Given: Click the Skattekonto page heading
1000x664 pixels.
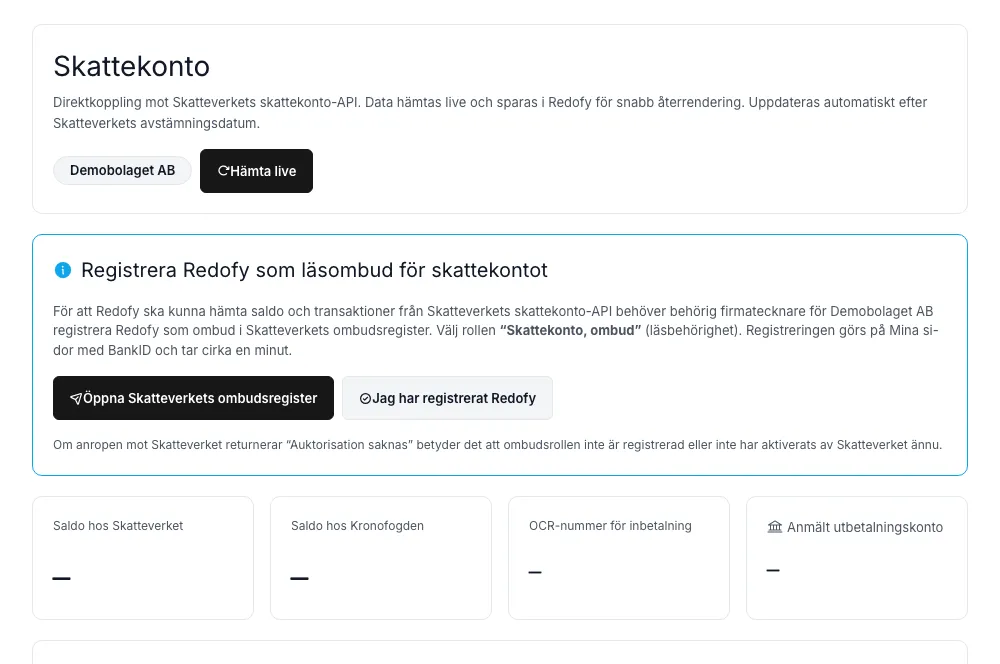Looking at the screenshot, I should pos(131,66).
